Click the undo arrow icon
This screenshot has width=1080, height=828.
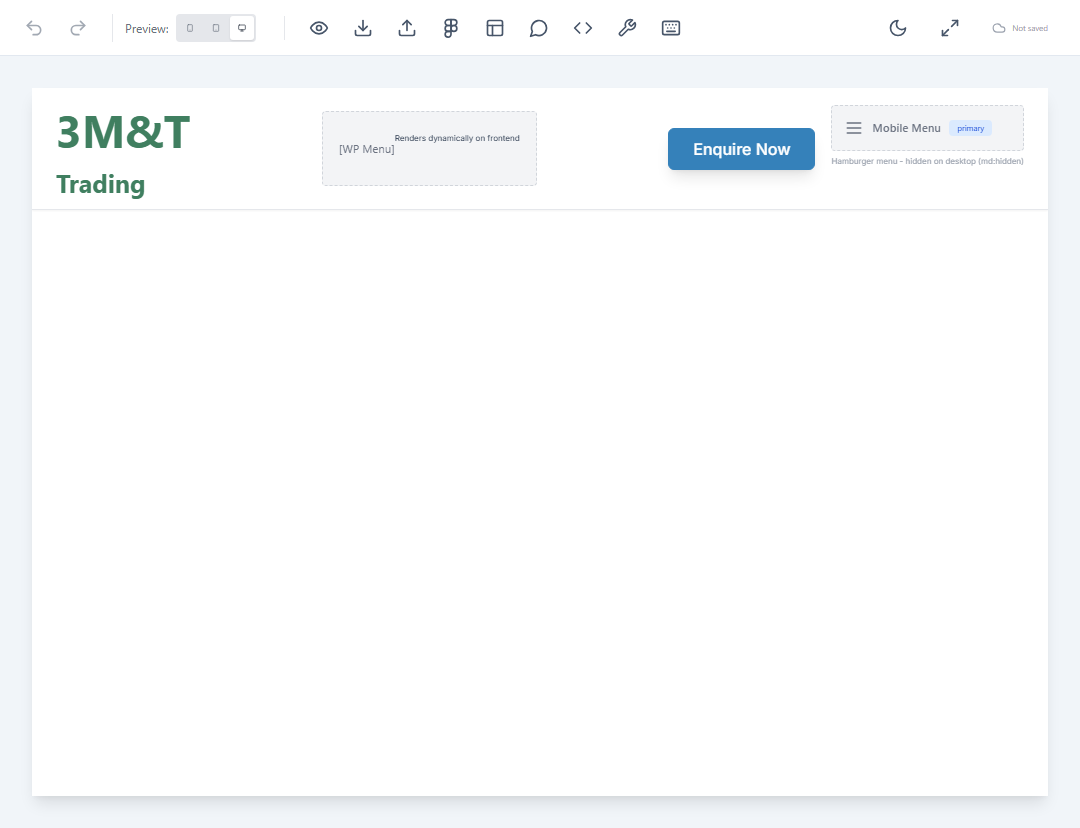pyautogui.click(x=34, y=28)
